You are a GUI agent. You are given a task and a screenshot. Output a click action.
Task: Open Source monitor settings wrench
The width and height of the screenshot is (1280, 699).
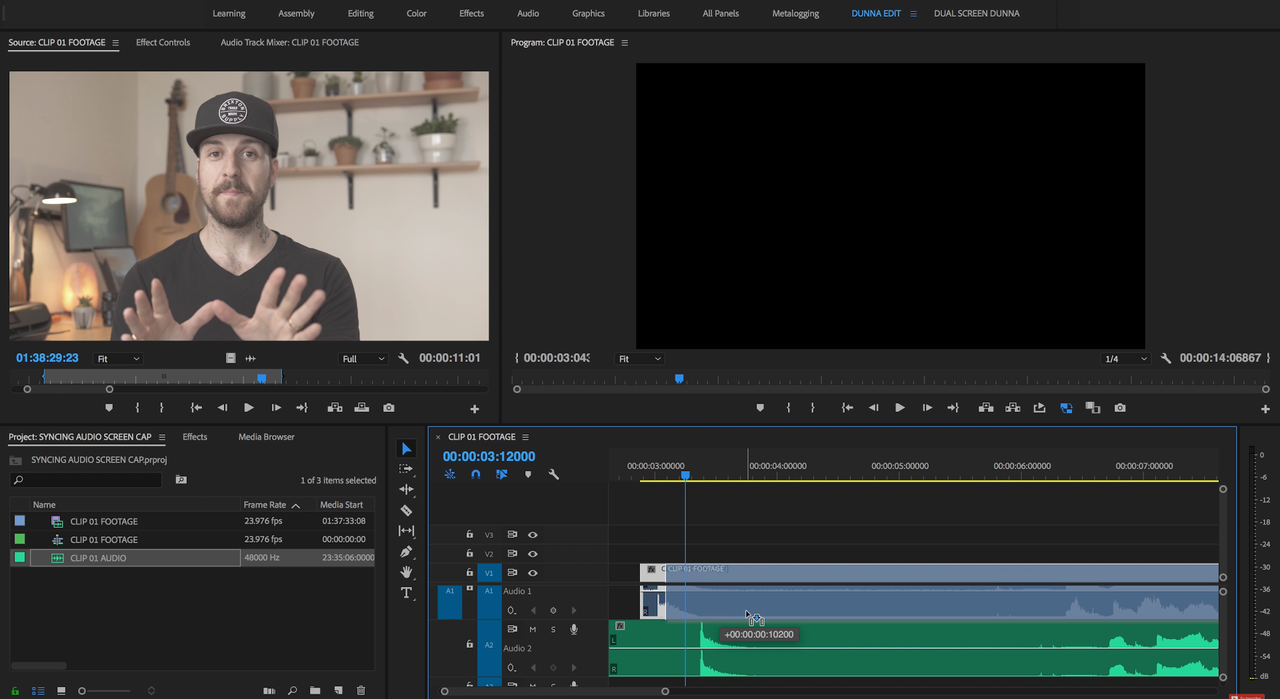coord(404,358)
